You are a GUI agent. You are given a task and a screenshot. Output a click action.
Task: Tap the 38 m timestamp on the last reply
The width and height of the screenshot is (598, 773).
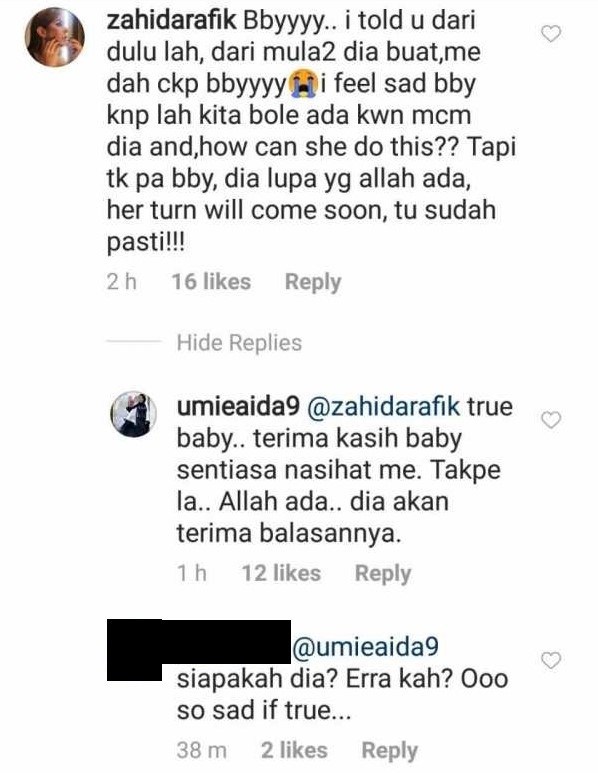click(202, 751)
